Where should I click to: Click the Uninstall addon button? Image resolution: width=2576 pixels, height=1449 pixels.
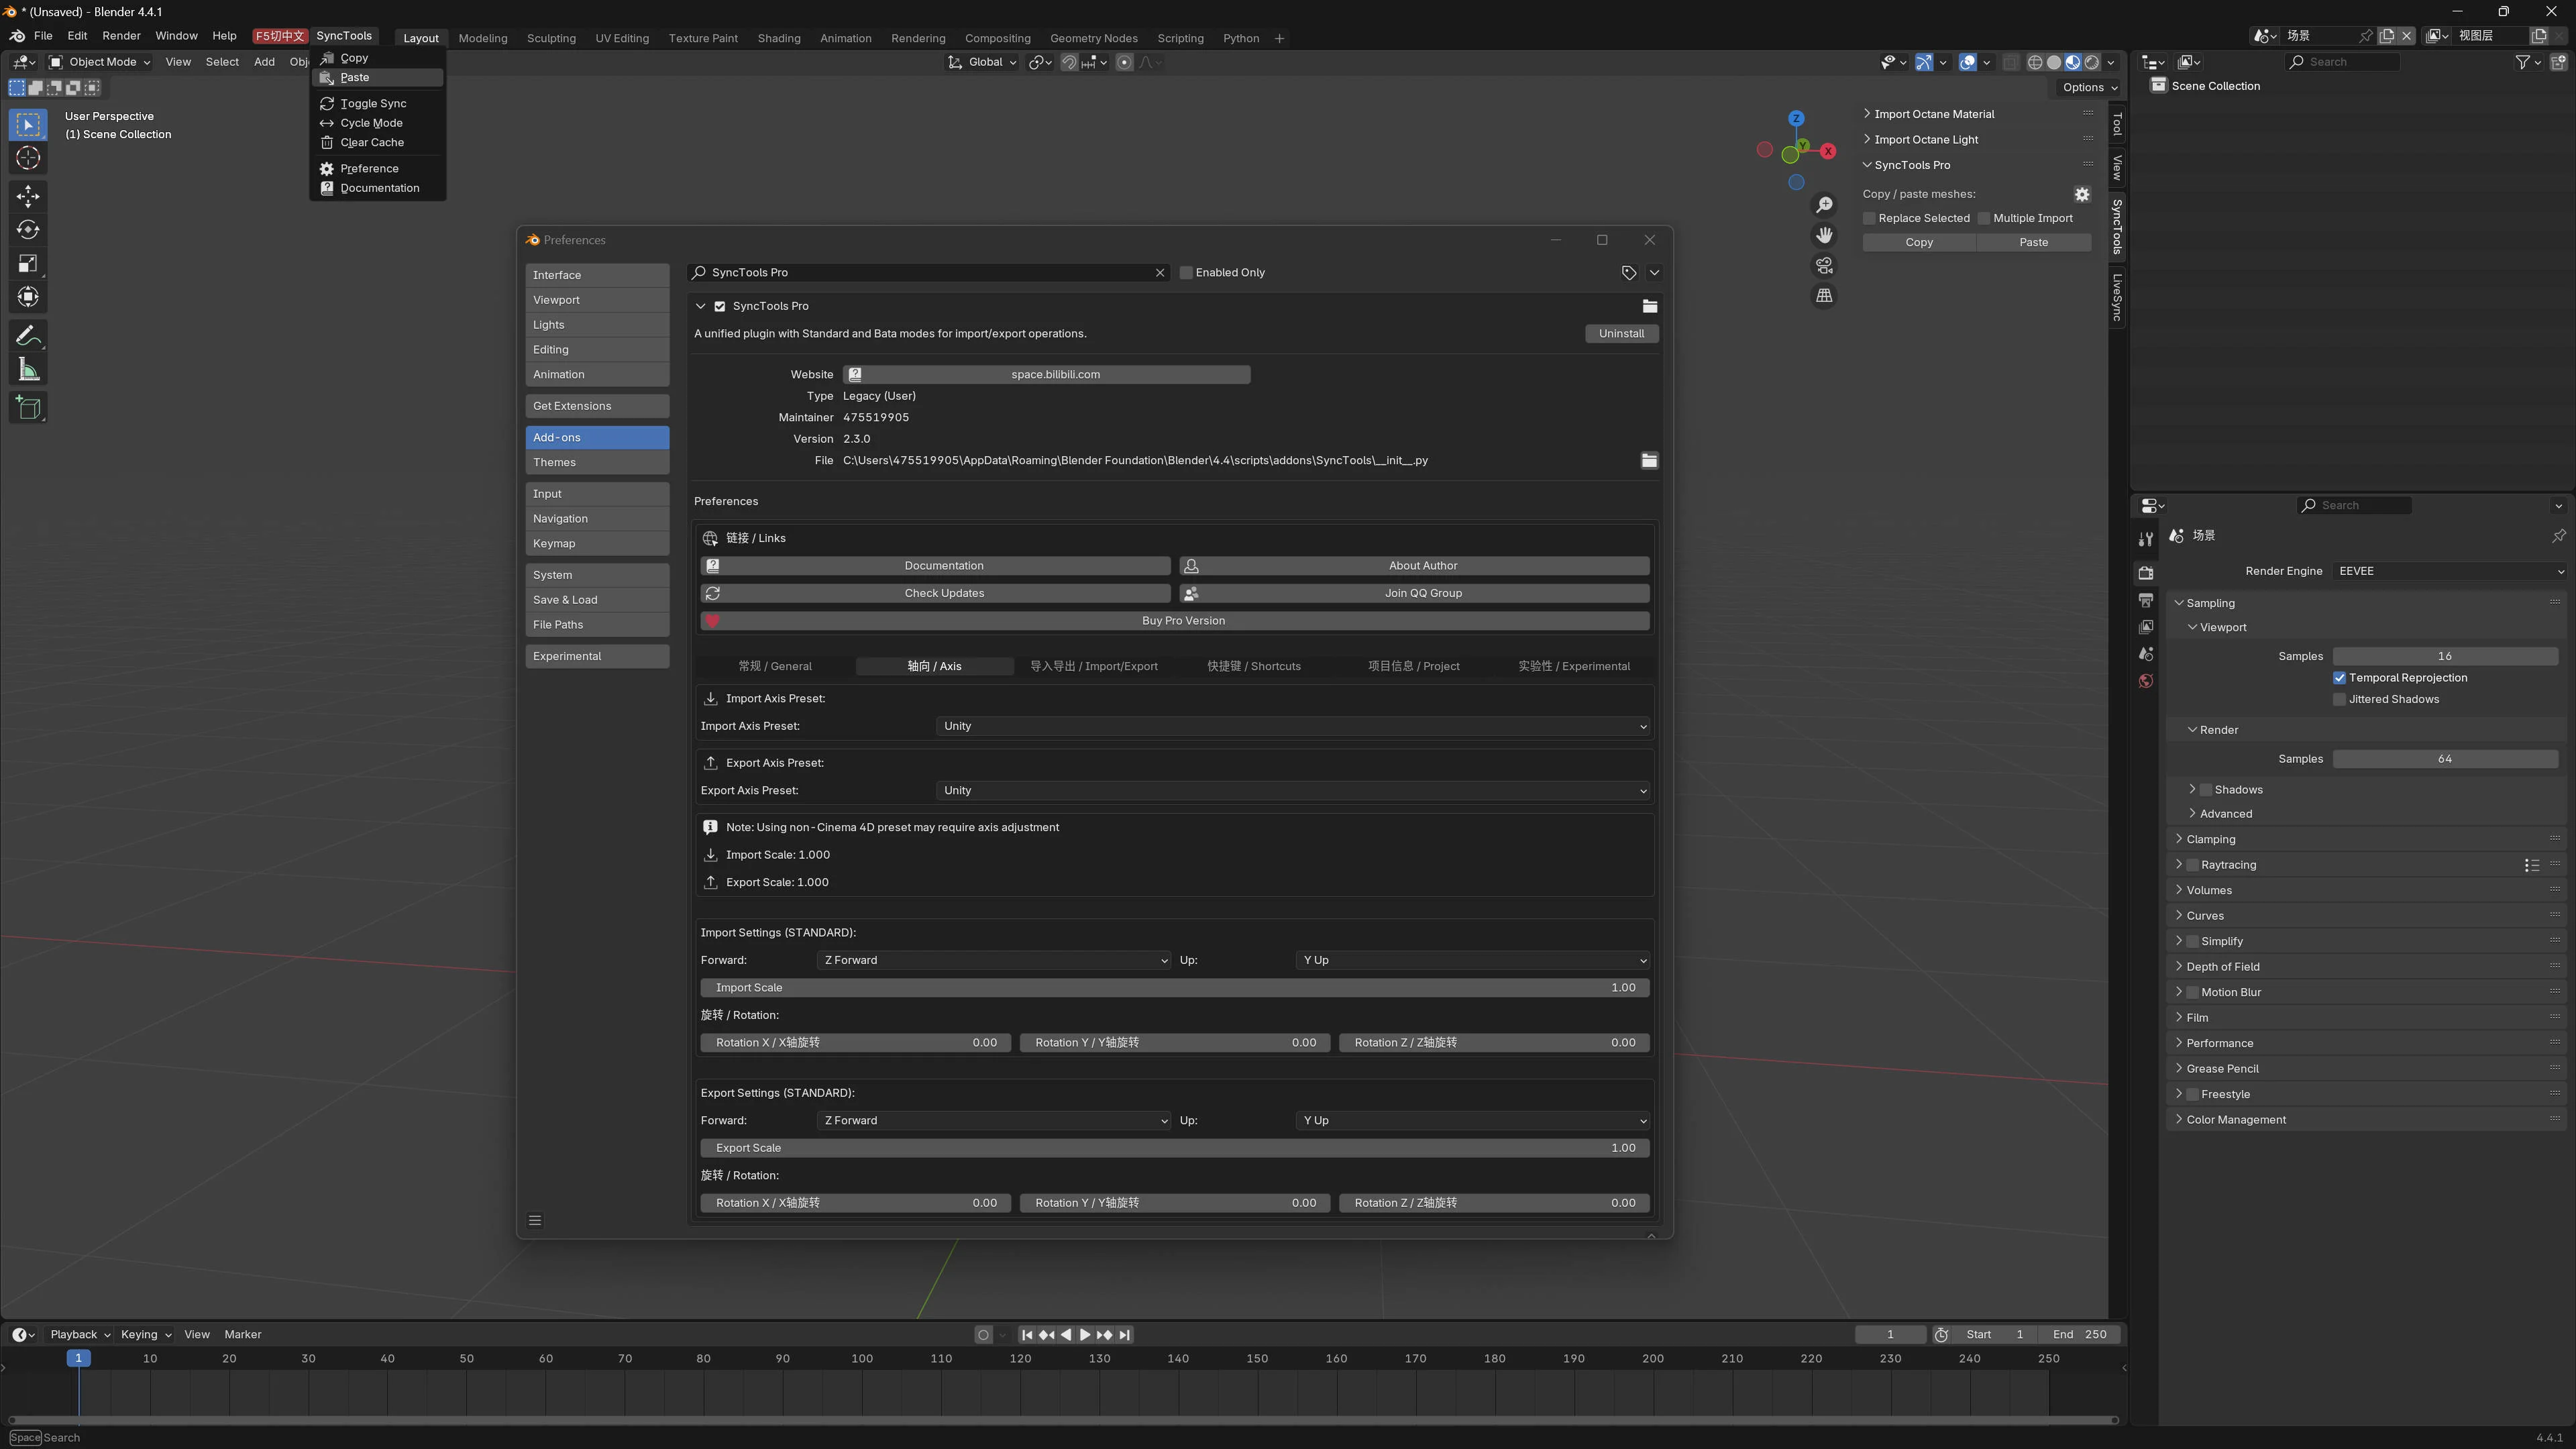1621,334
